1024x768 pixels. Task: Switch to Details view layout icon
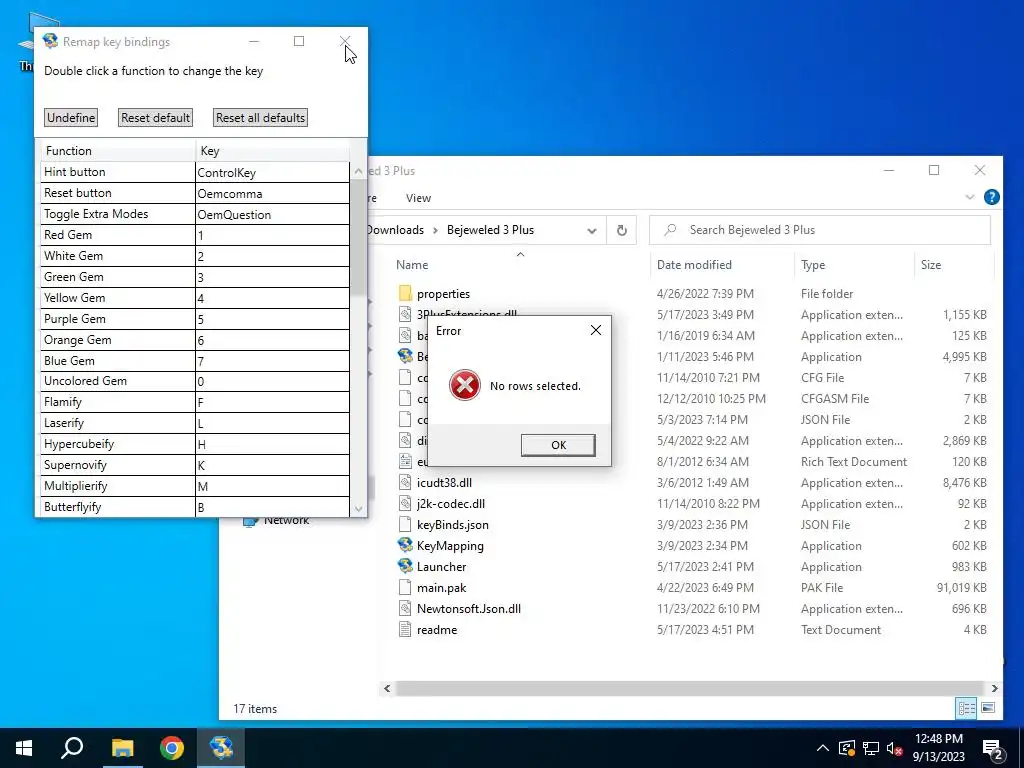[967, 708]
